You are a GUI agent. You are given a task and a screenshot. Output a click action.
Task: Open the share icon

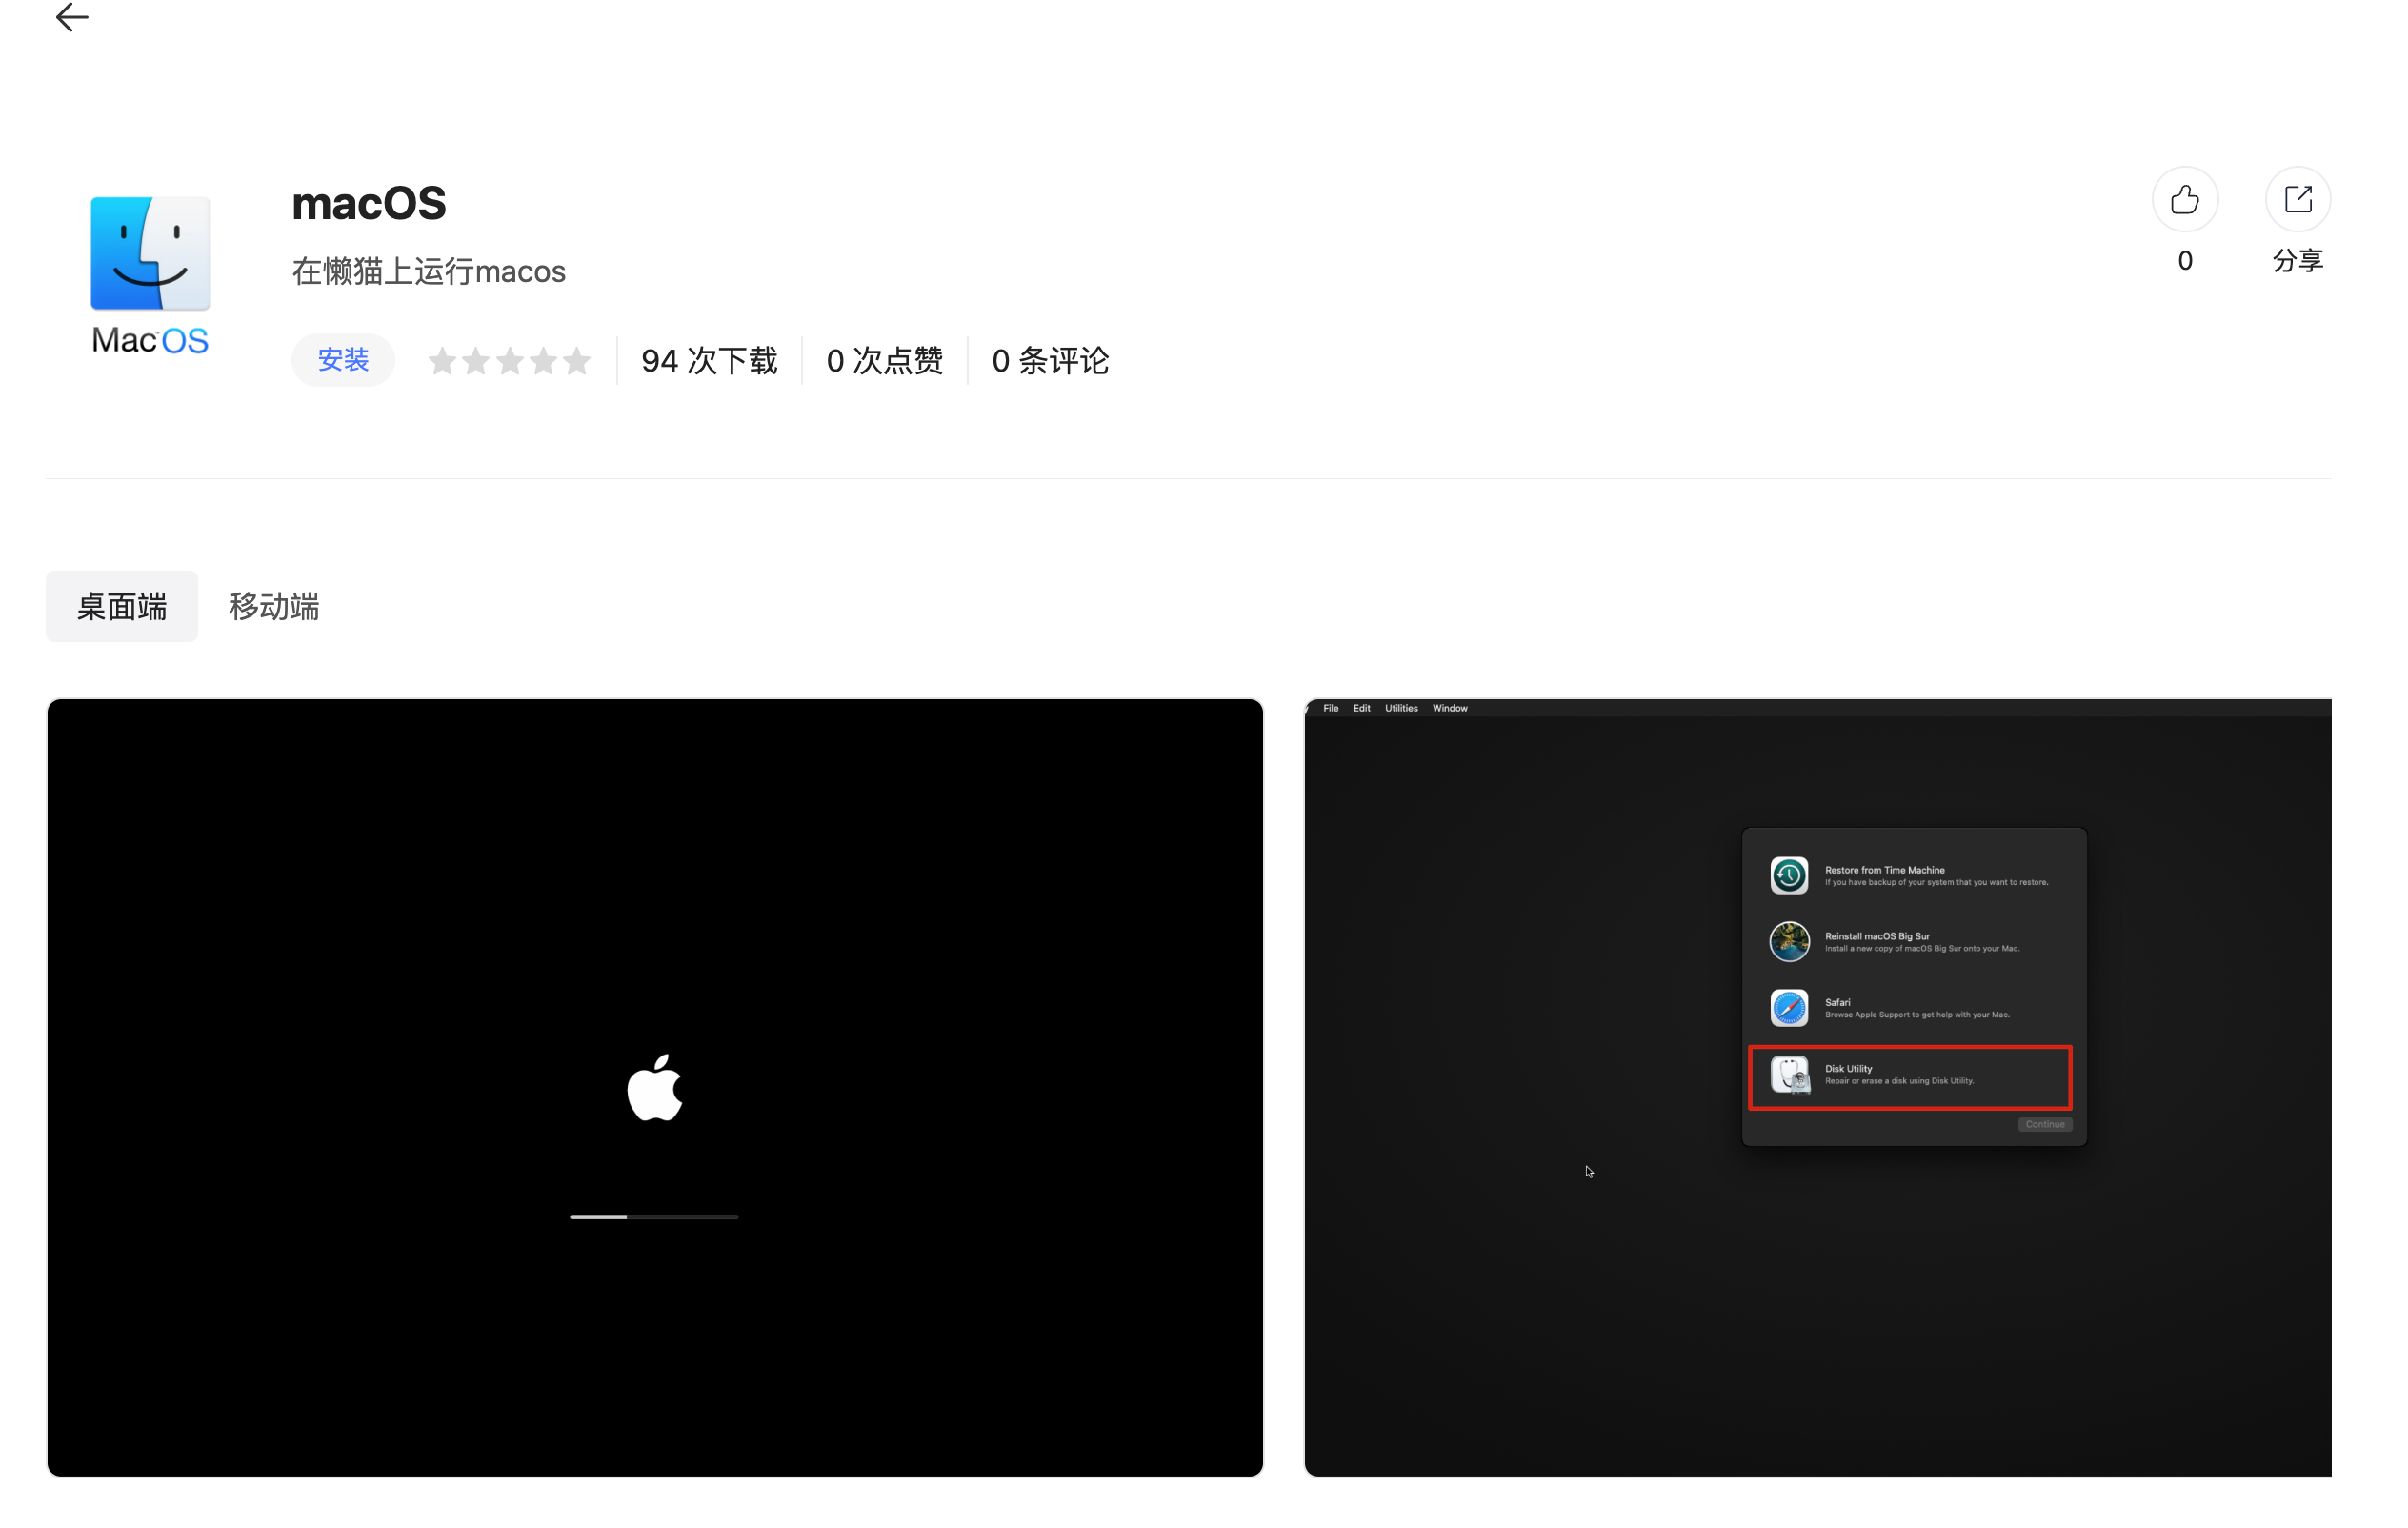[x=2297, y=199]
